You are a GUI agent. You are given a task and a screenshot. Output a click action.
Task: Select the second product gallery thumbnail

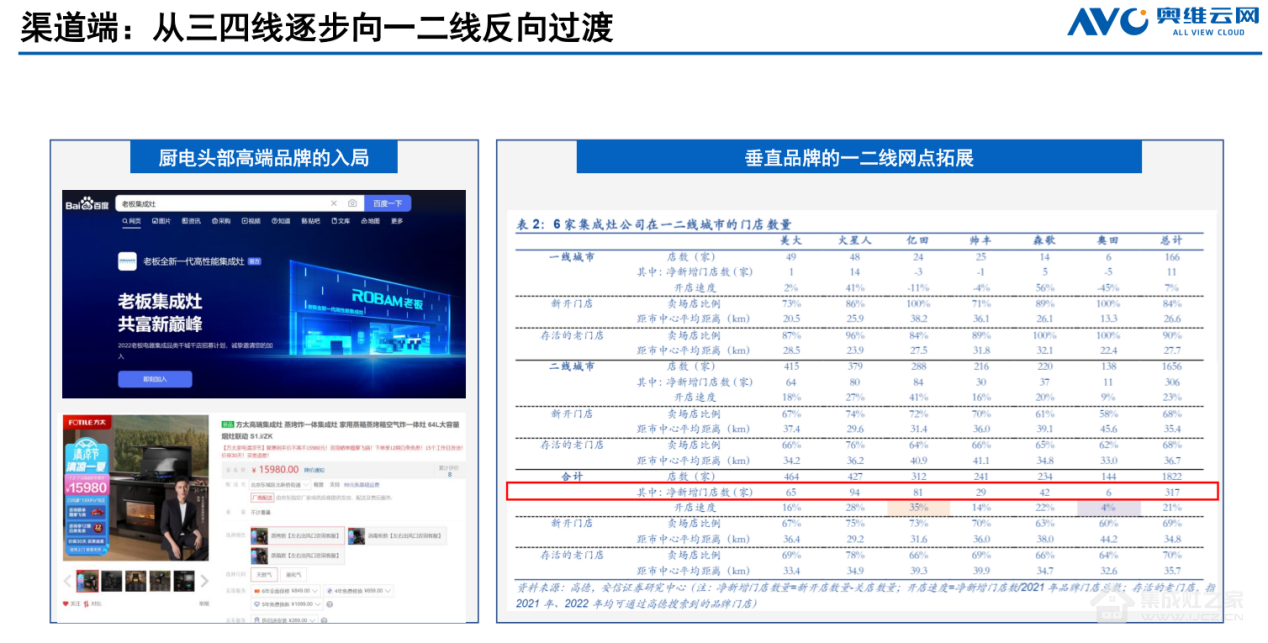[112, 581]
